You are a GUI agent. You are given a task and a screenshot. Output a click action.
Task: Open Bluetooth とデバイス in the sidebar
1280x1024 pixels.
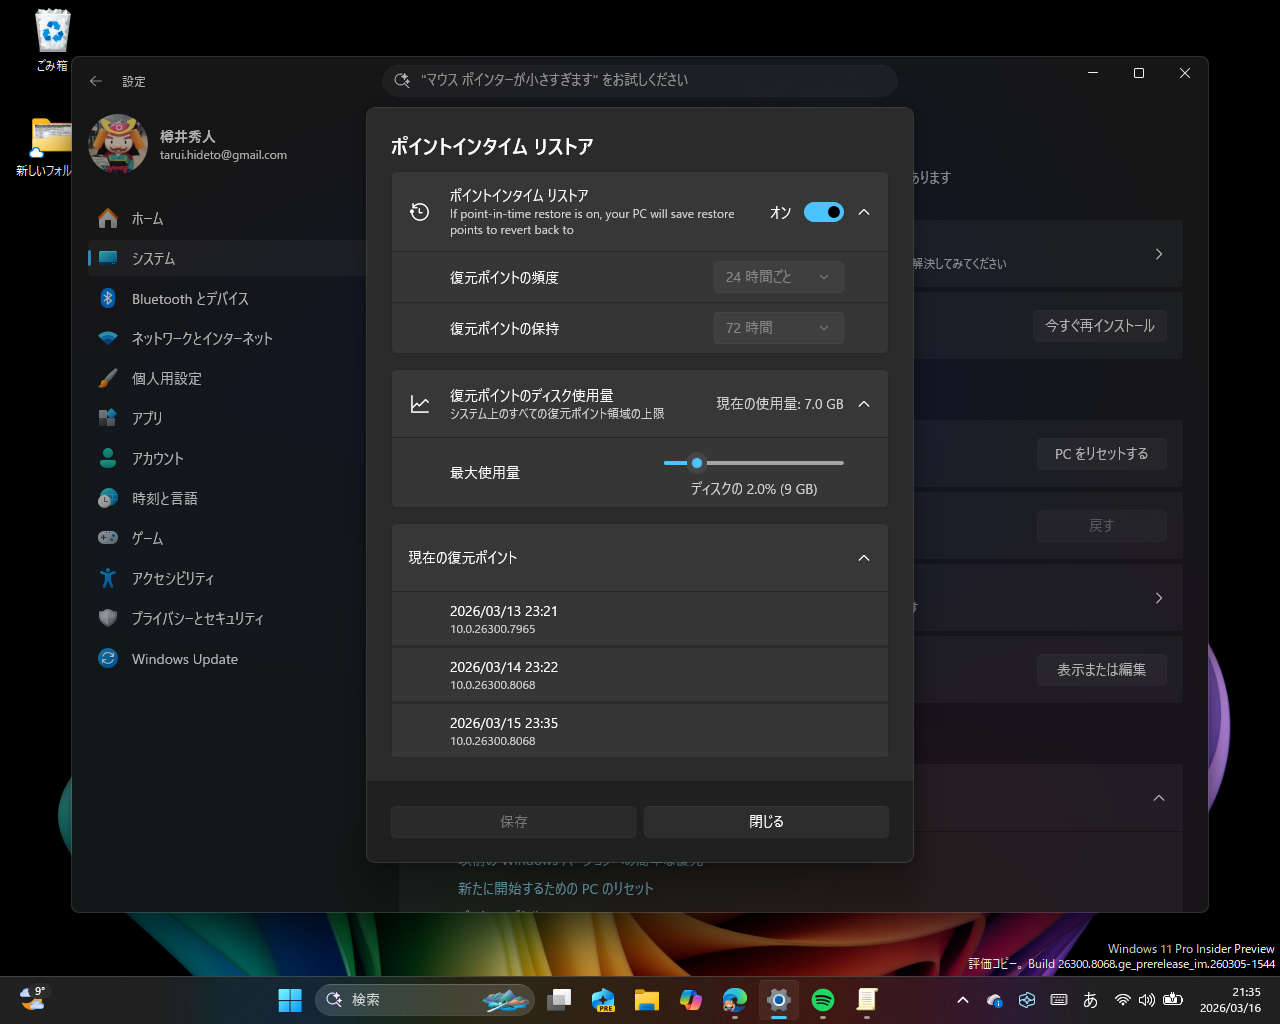click(227, 298)
